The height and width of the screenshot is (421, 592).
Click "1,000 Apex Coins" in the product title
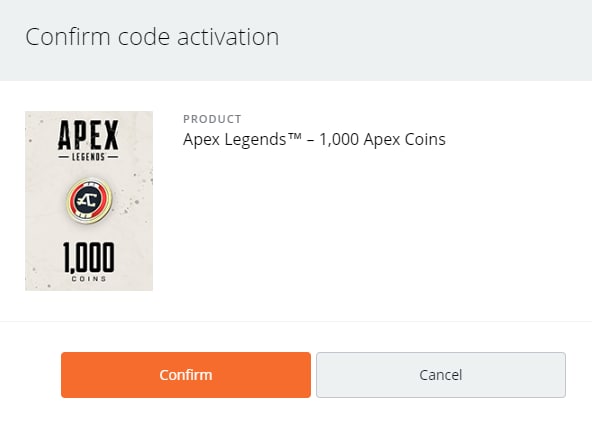pyautogui.click(x=382, y=139)
